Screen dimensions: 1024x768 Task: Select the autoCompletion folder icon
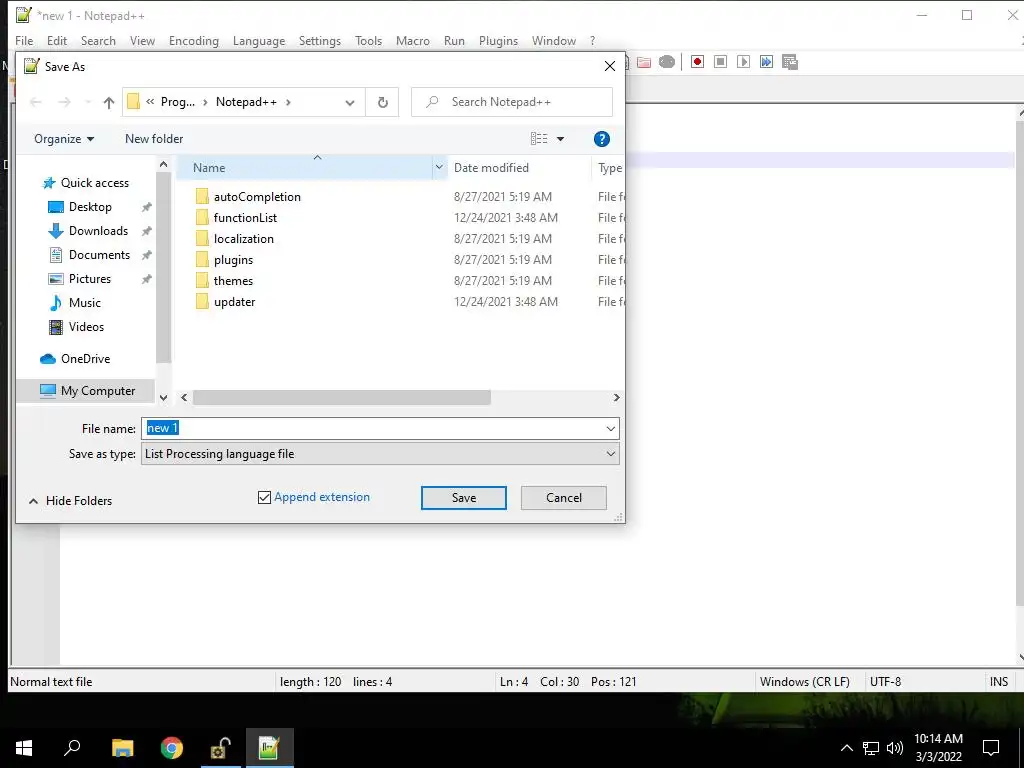coord(202,197)
